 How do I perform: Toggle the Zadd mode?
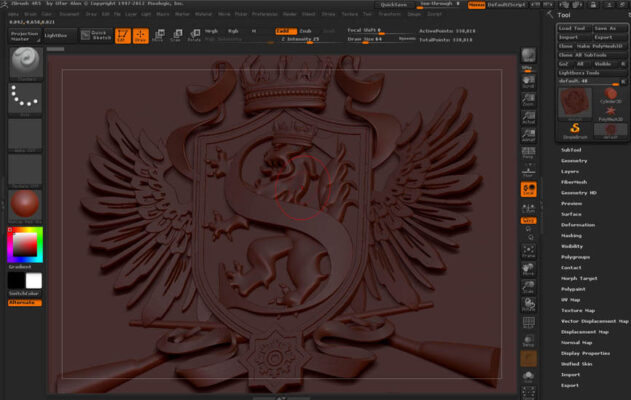tap(286, 31)
